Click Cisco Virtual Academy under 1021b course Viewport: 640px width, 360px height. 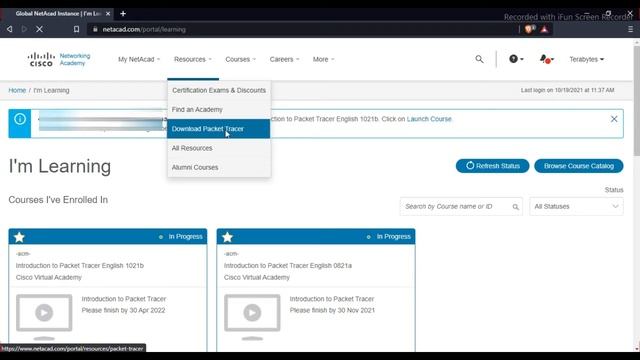[49, 277]
